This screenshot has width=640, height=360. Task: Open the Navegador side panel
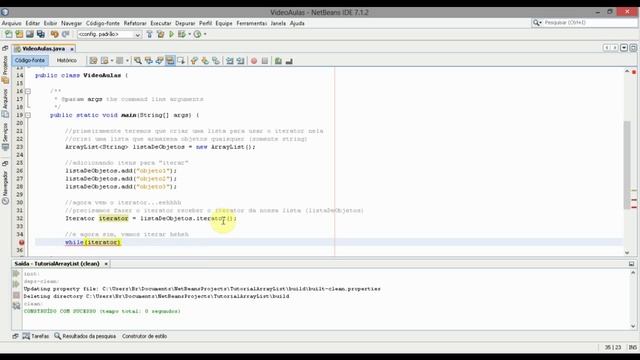click(x=5, y=187)
